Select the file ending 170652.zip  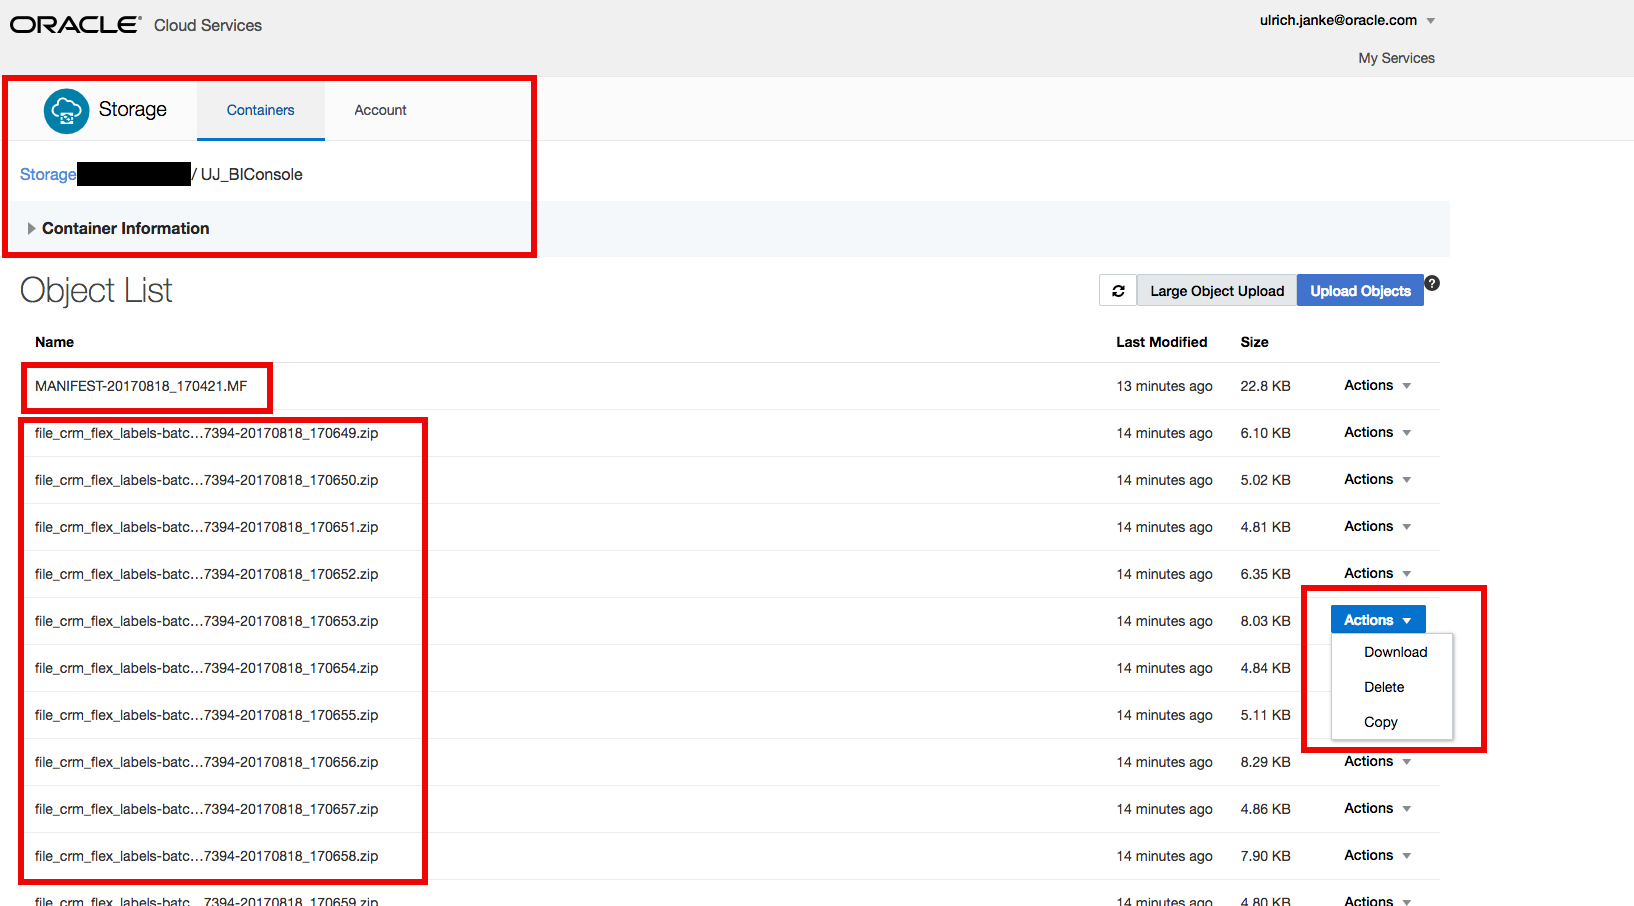(x=206, y=574)
